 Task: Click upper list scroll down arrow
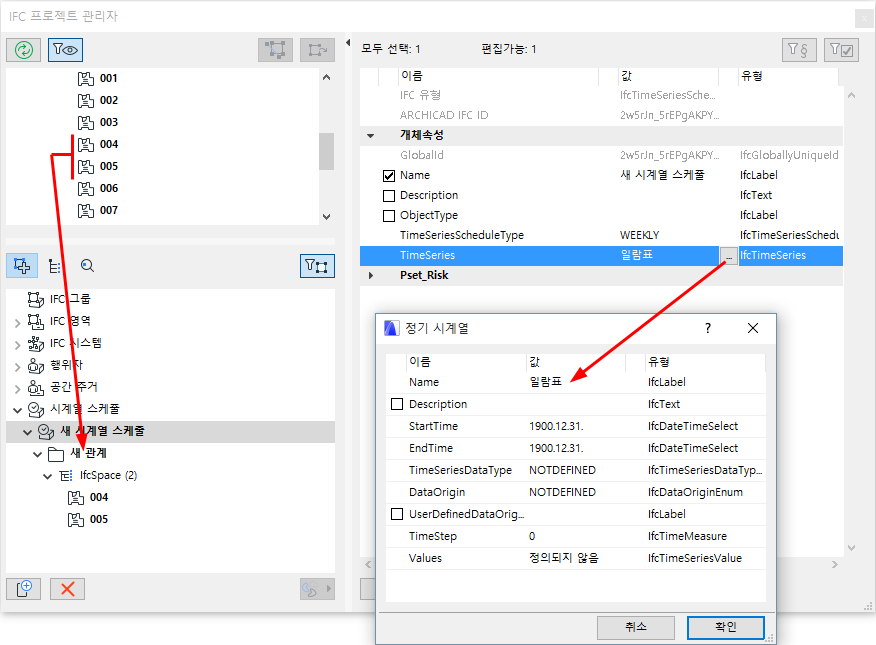point(327,217)
